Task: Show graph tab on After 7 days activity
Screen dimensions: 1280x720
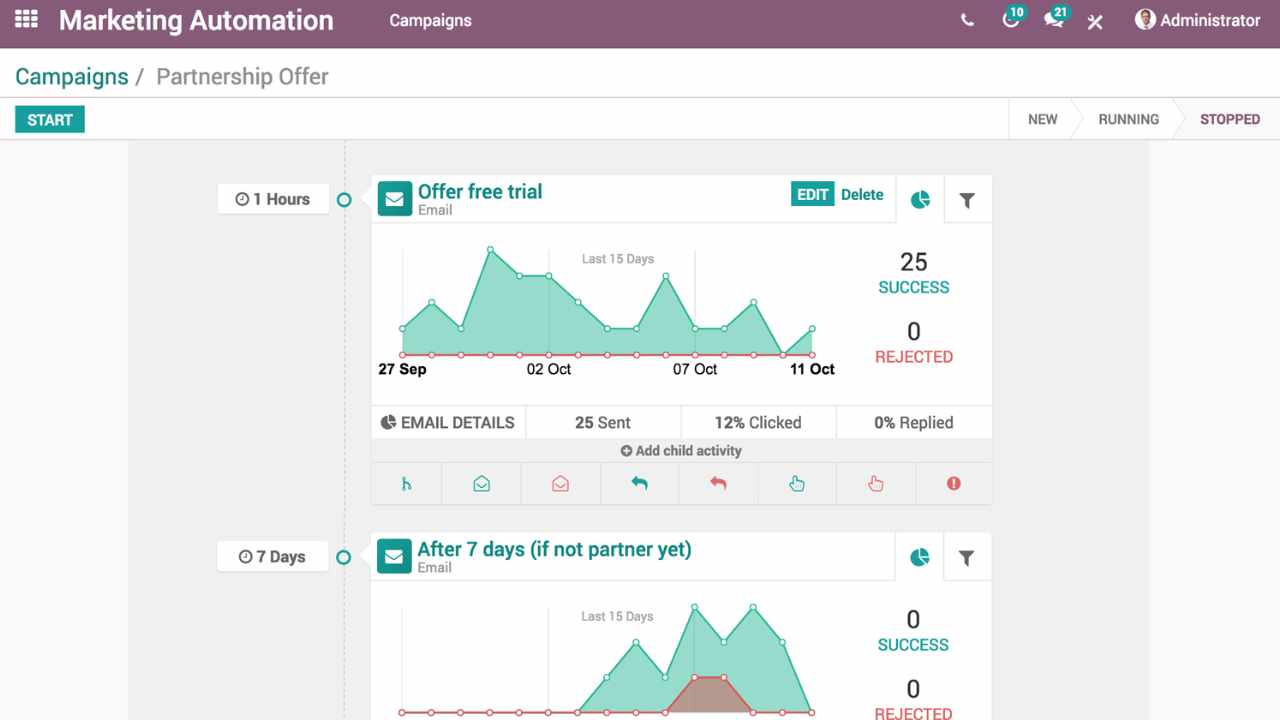Action: click(x=920, y=558)
